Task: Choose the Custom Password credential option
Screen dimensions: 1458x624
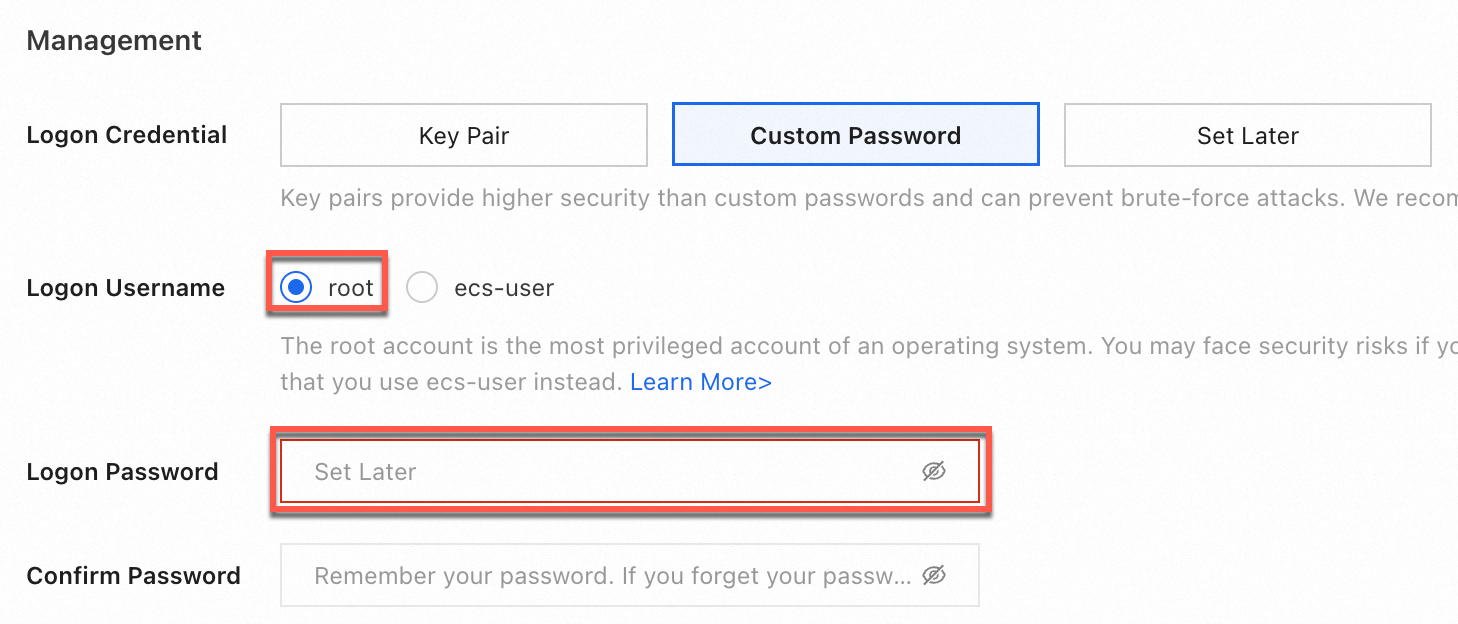Action: [x=855, y=135]
